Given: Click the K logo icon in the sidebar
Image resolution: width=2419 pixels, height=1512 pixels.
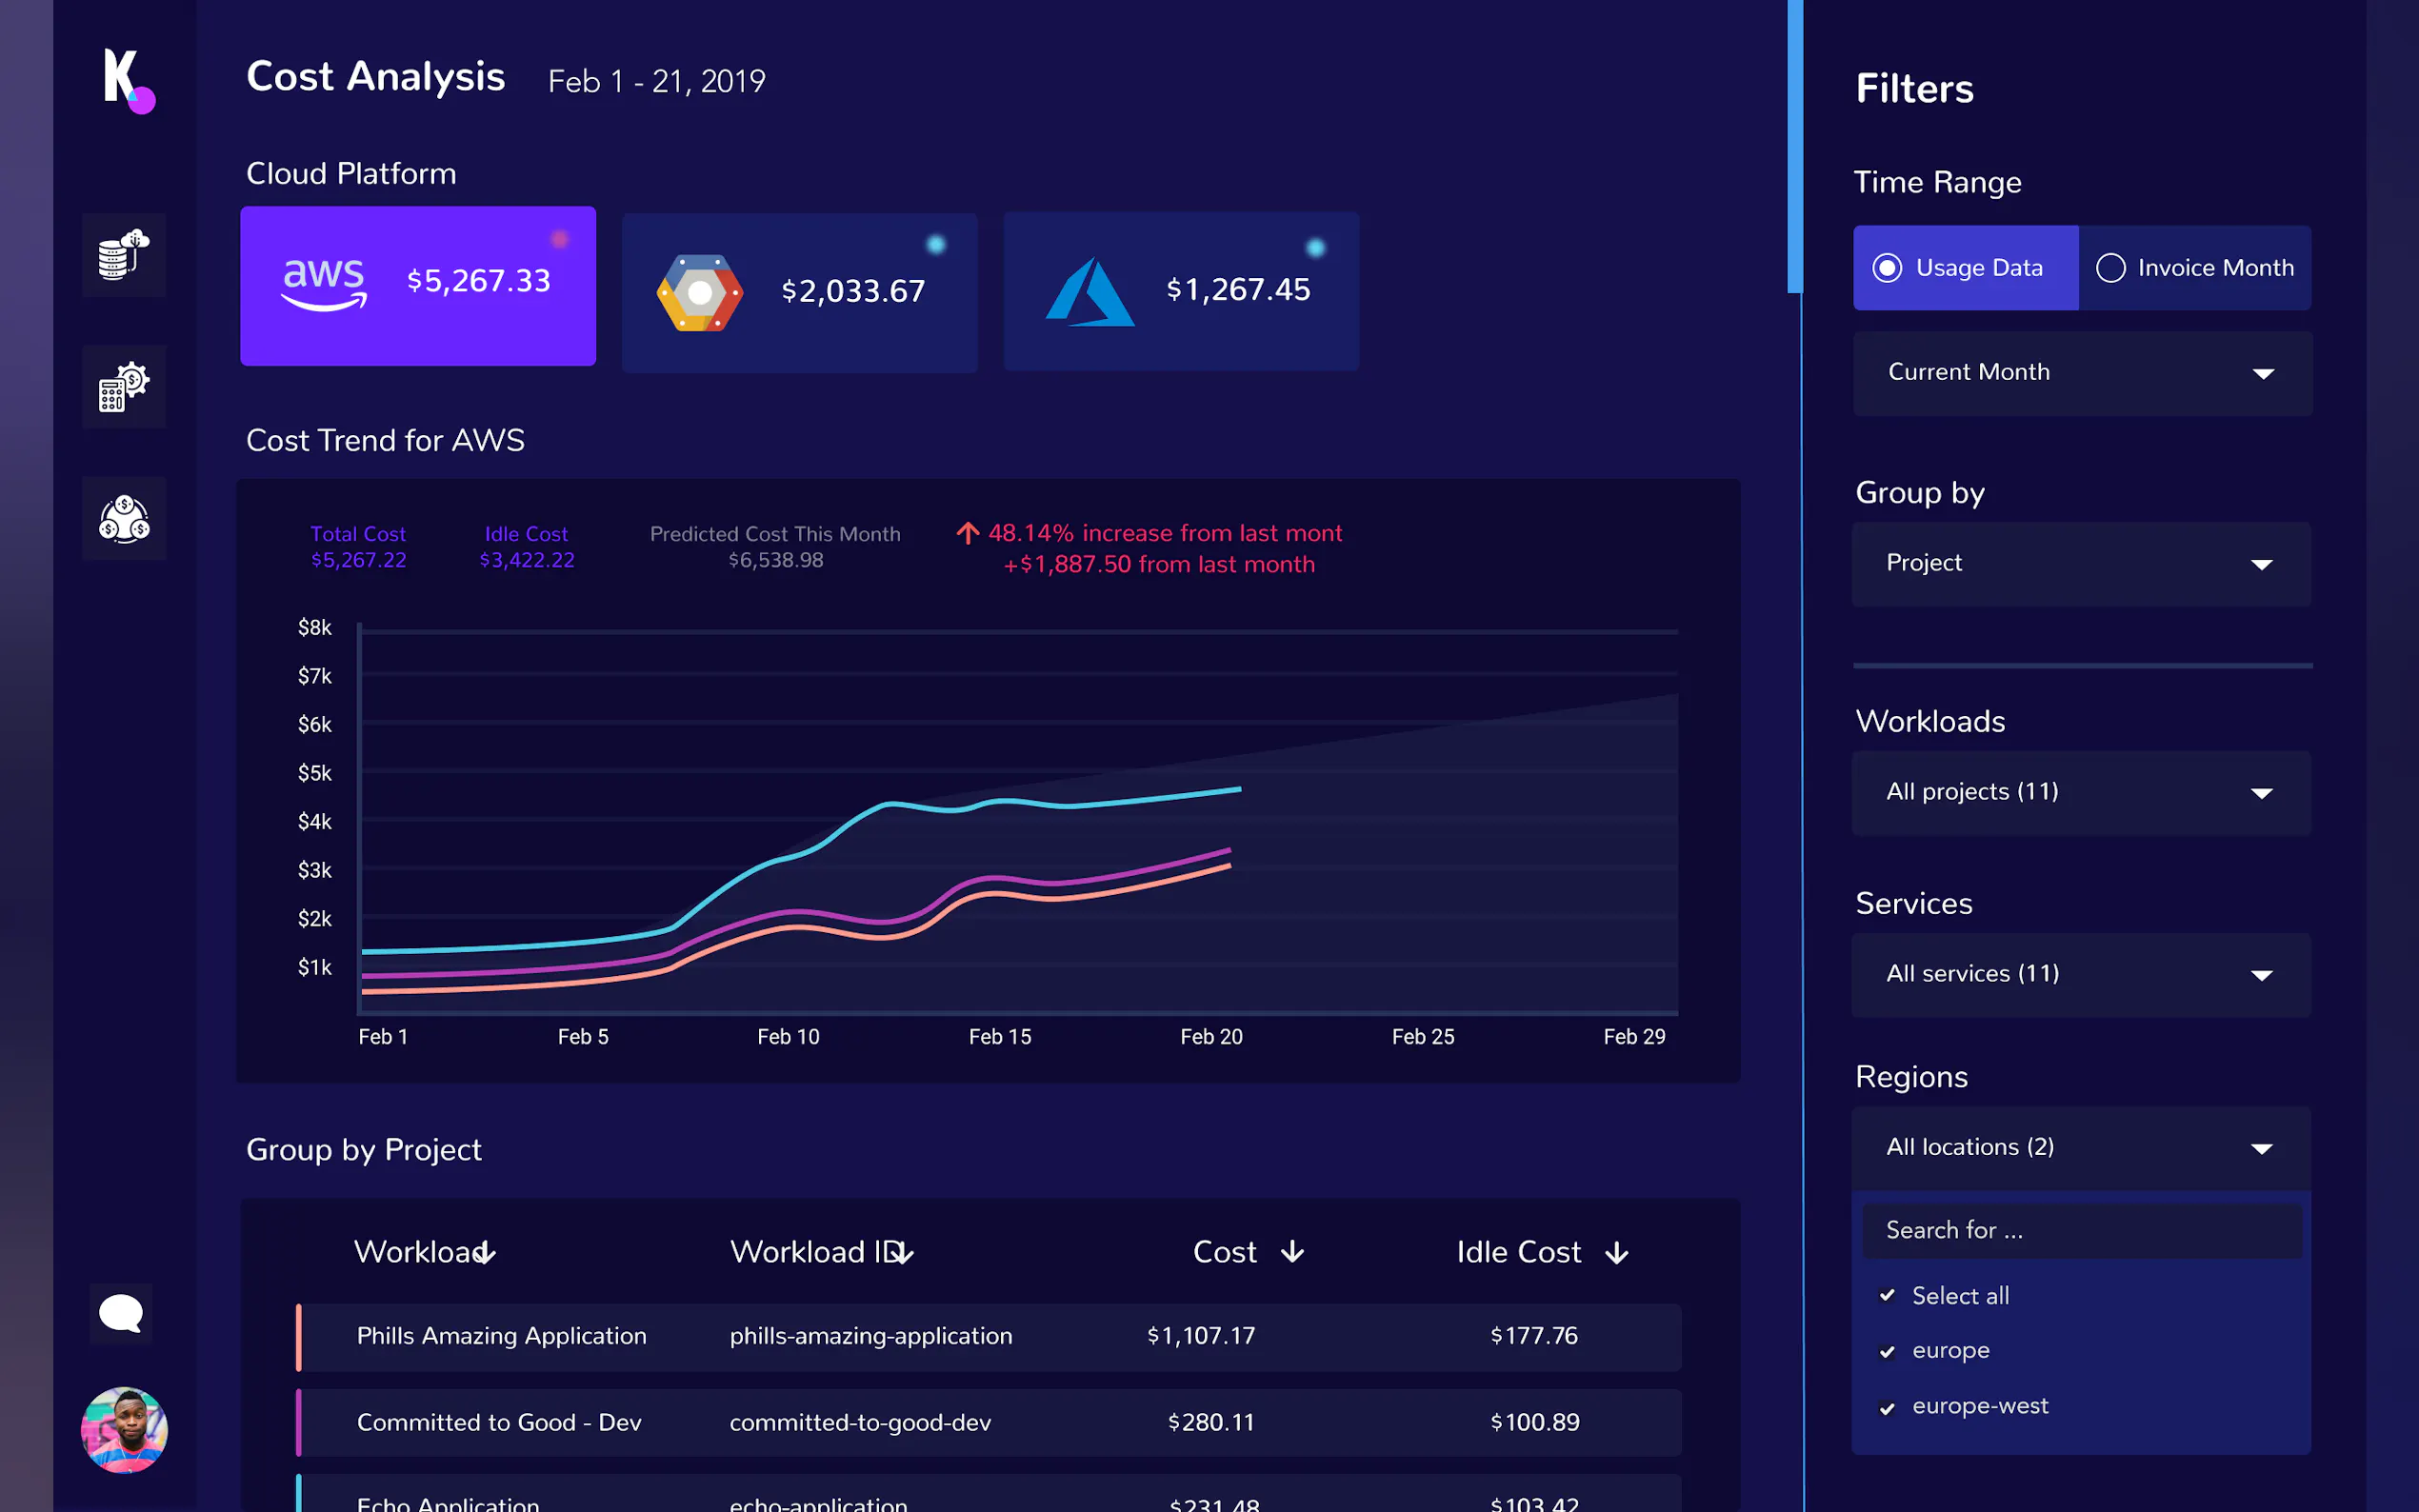Looking at the screenshot, I should (x=127, y=79).
